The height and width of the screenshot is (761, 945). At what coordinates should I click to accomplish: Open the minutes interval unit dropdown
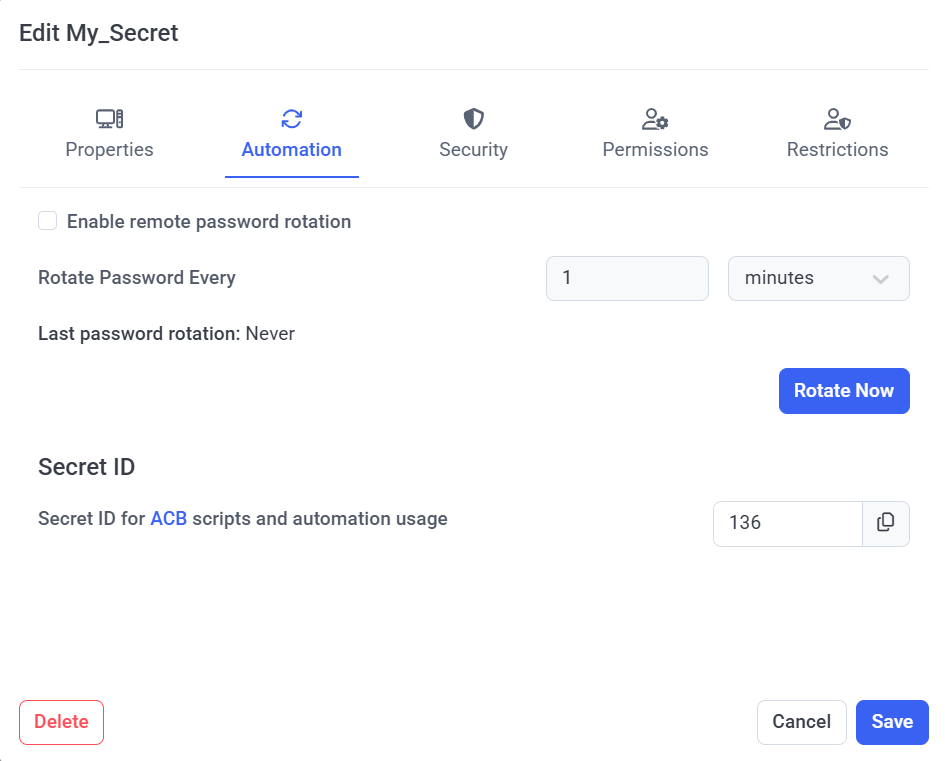pyautogui.click(x=818, y=279)
